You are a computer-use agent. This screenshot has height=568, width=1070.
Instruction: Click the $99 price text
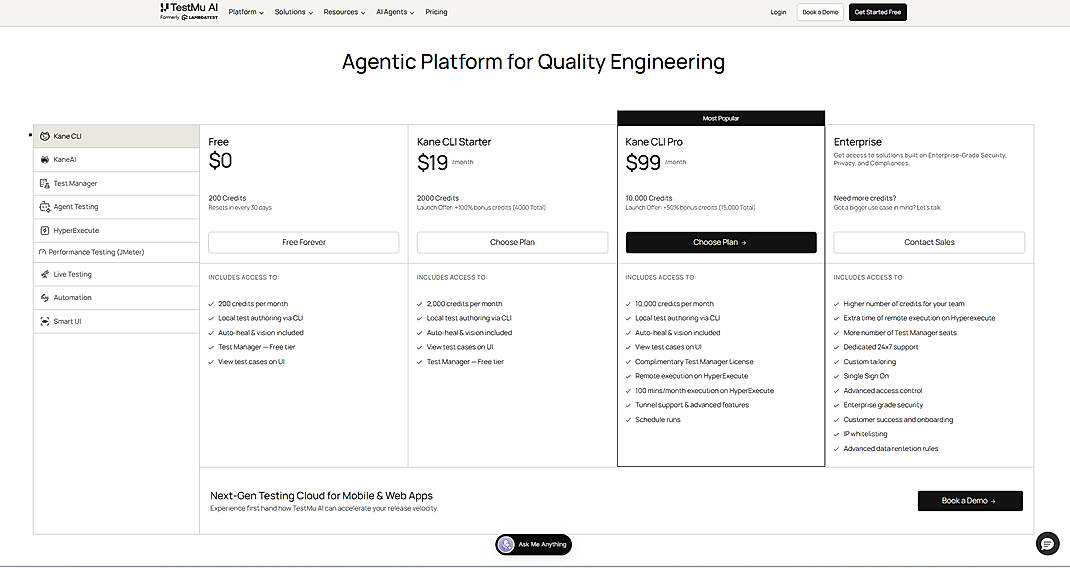point(643,162)
